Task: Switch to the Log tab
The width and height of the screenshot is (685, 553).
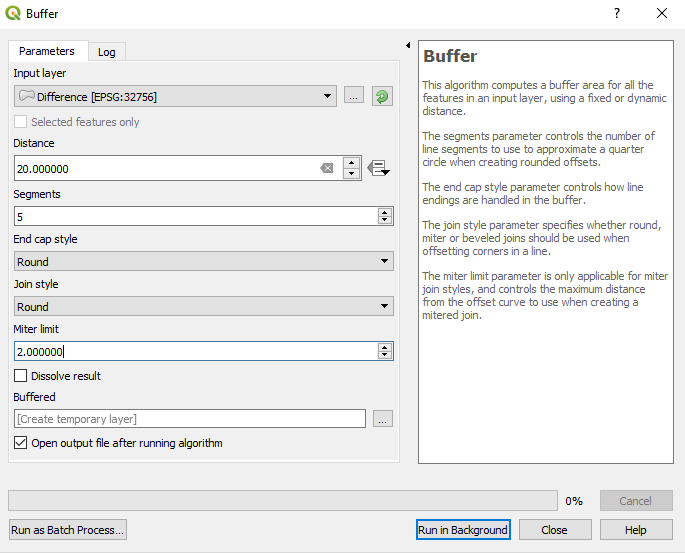Action: [106, 52]
